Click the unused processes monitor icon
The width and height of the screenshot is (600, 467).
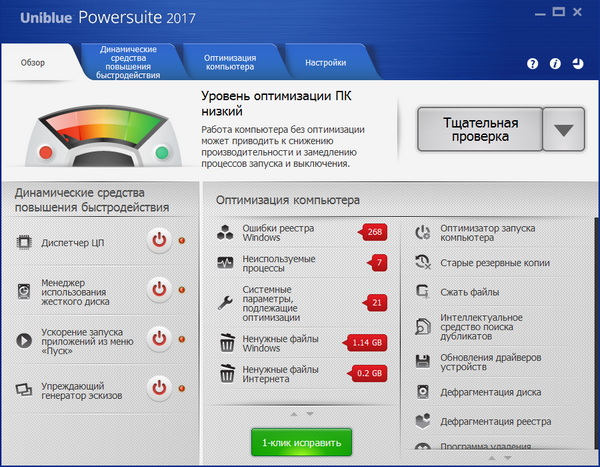[225, 263]
